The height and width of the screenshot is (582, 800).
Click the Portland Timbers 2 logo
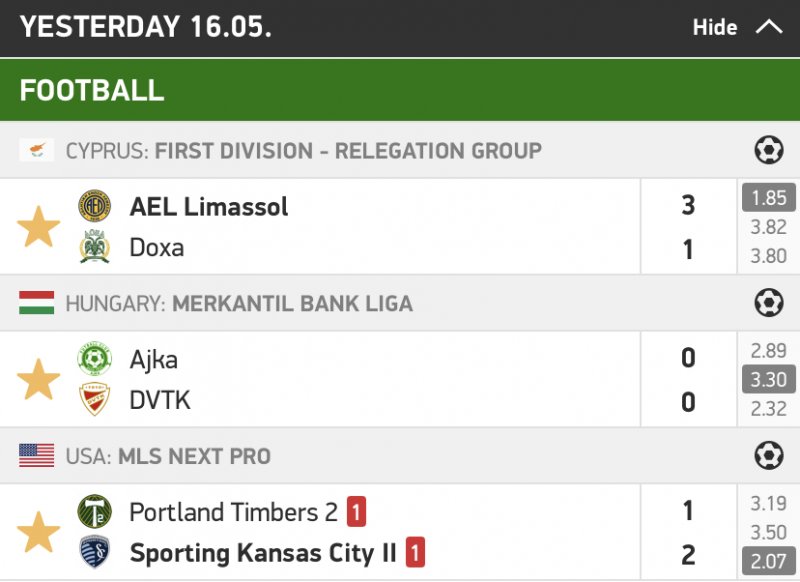point(95,512)
